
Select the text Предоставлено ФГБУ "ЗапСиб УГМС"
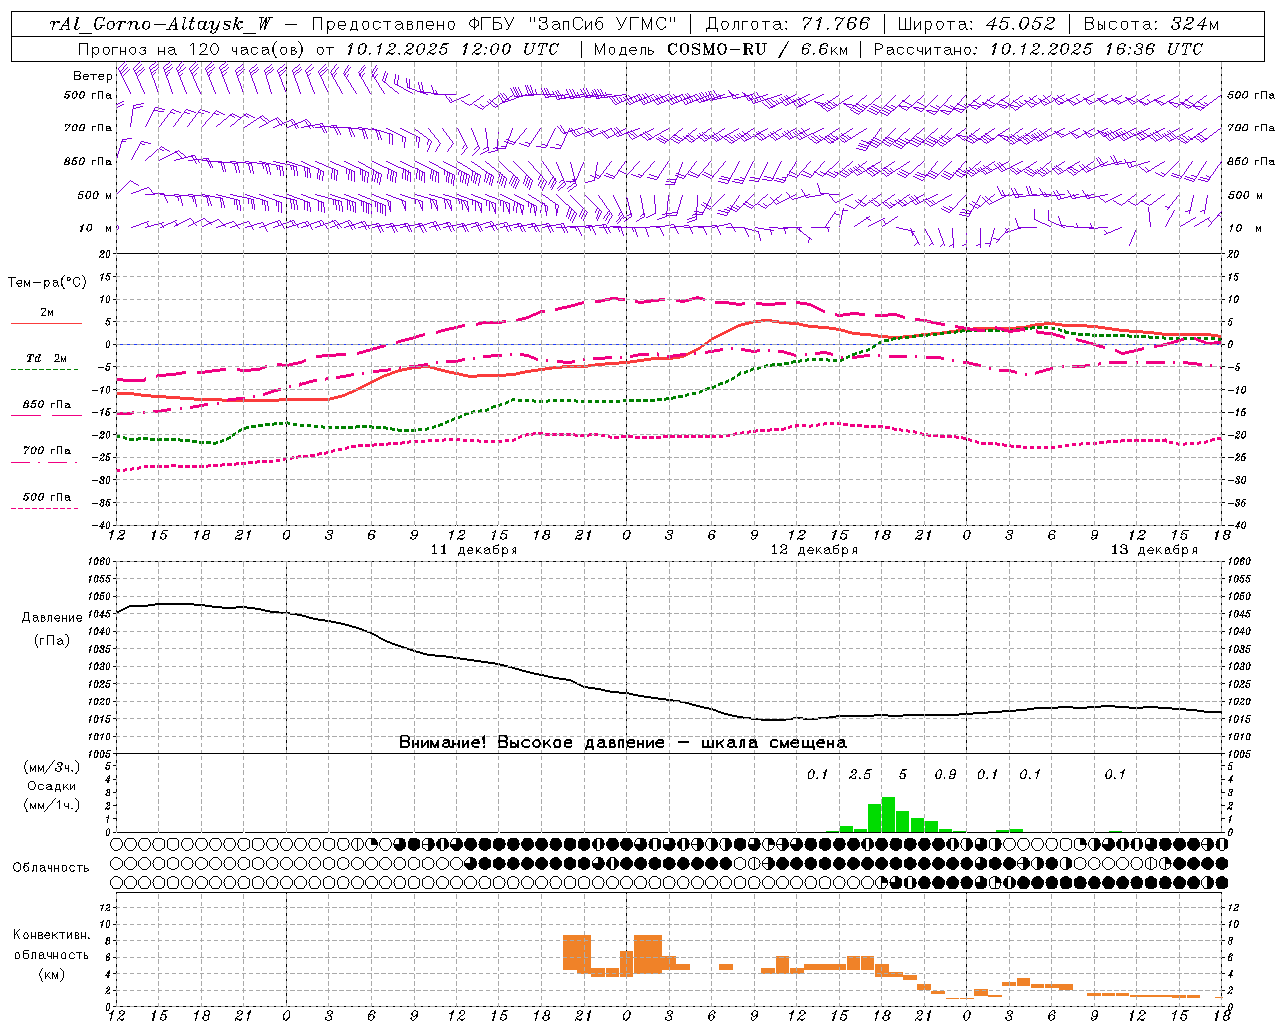494,24
